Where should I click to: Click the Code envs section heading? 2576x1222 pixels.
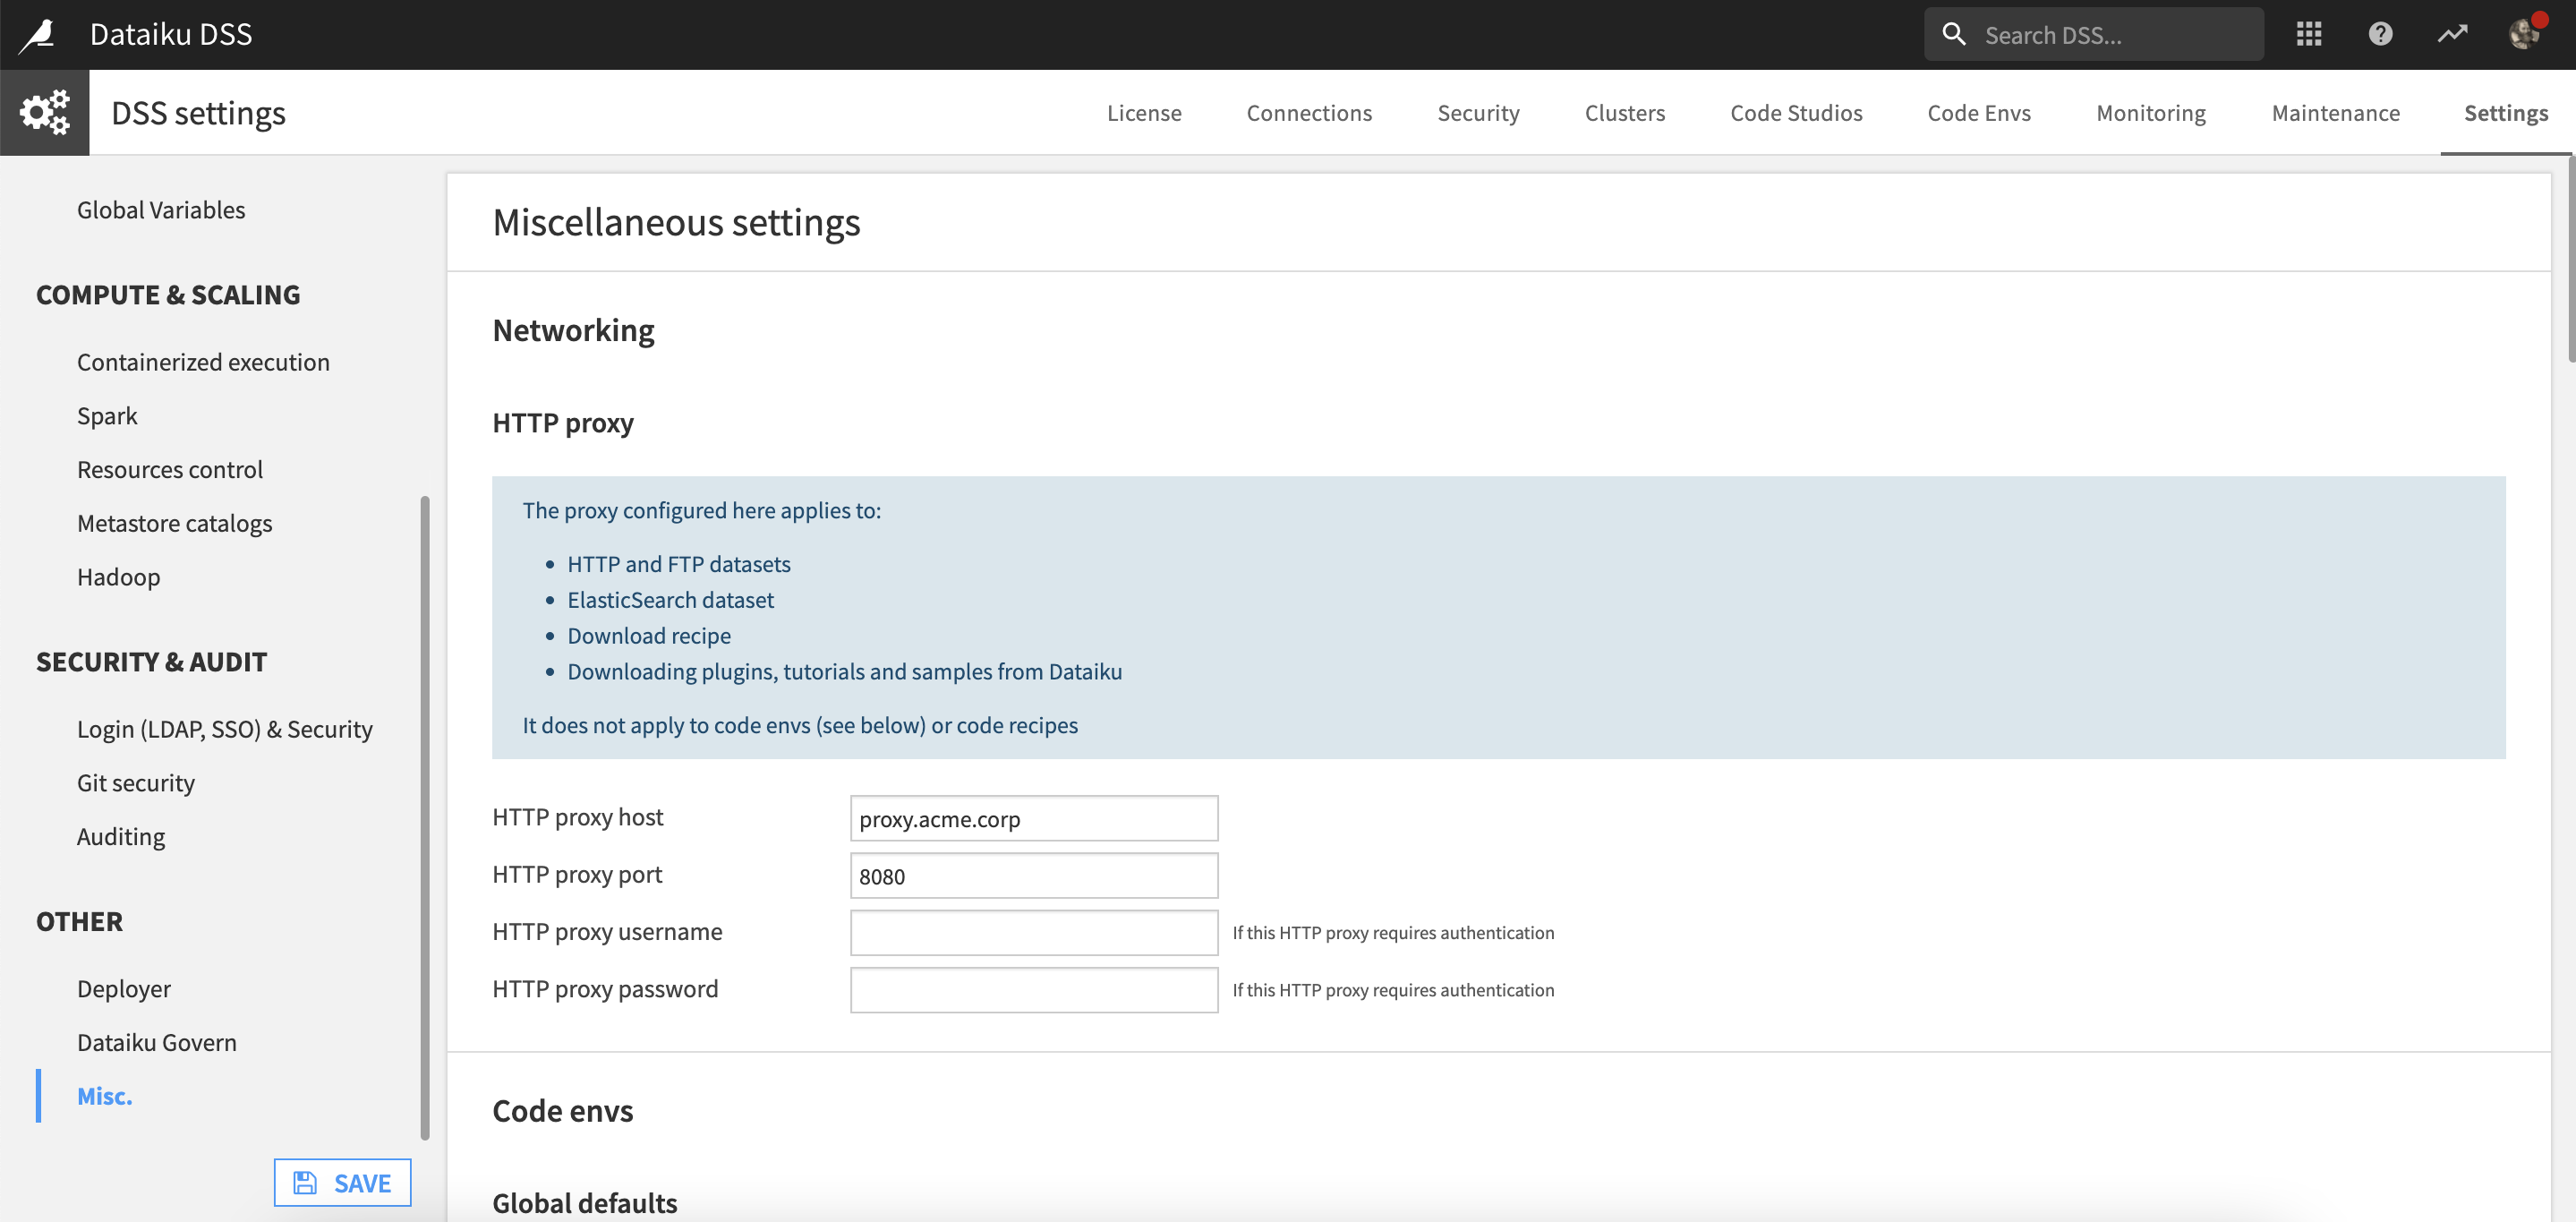click(x=562, y=1111)
